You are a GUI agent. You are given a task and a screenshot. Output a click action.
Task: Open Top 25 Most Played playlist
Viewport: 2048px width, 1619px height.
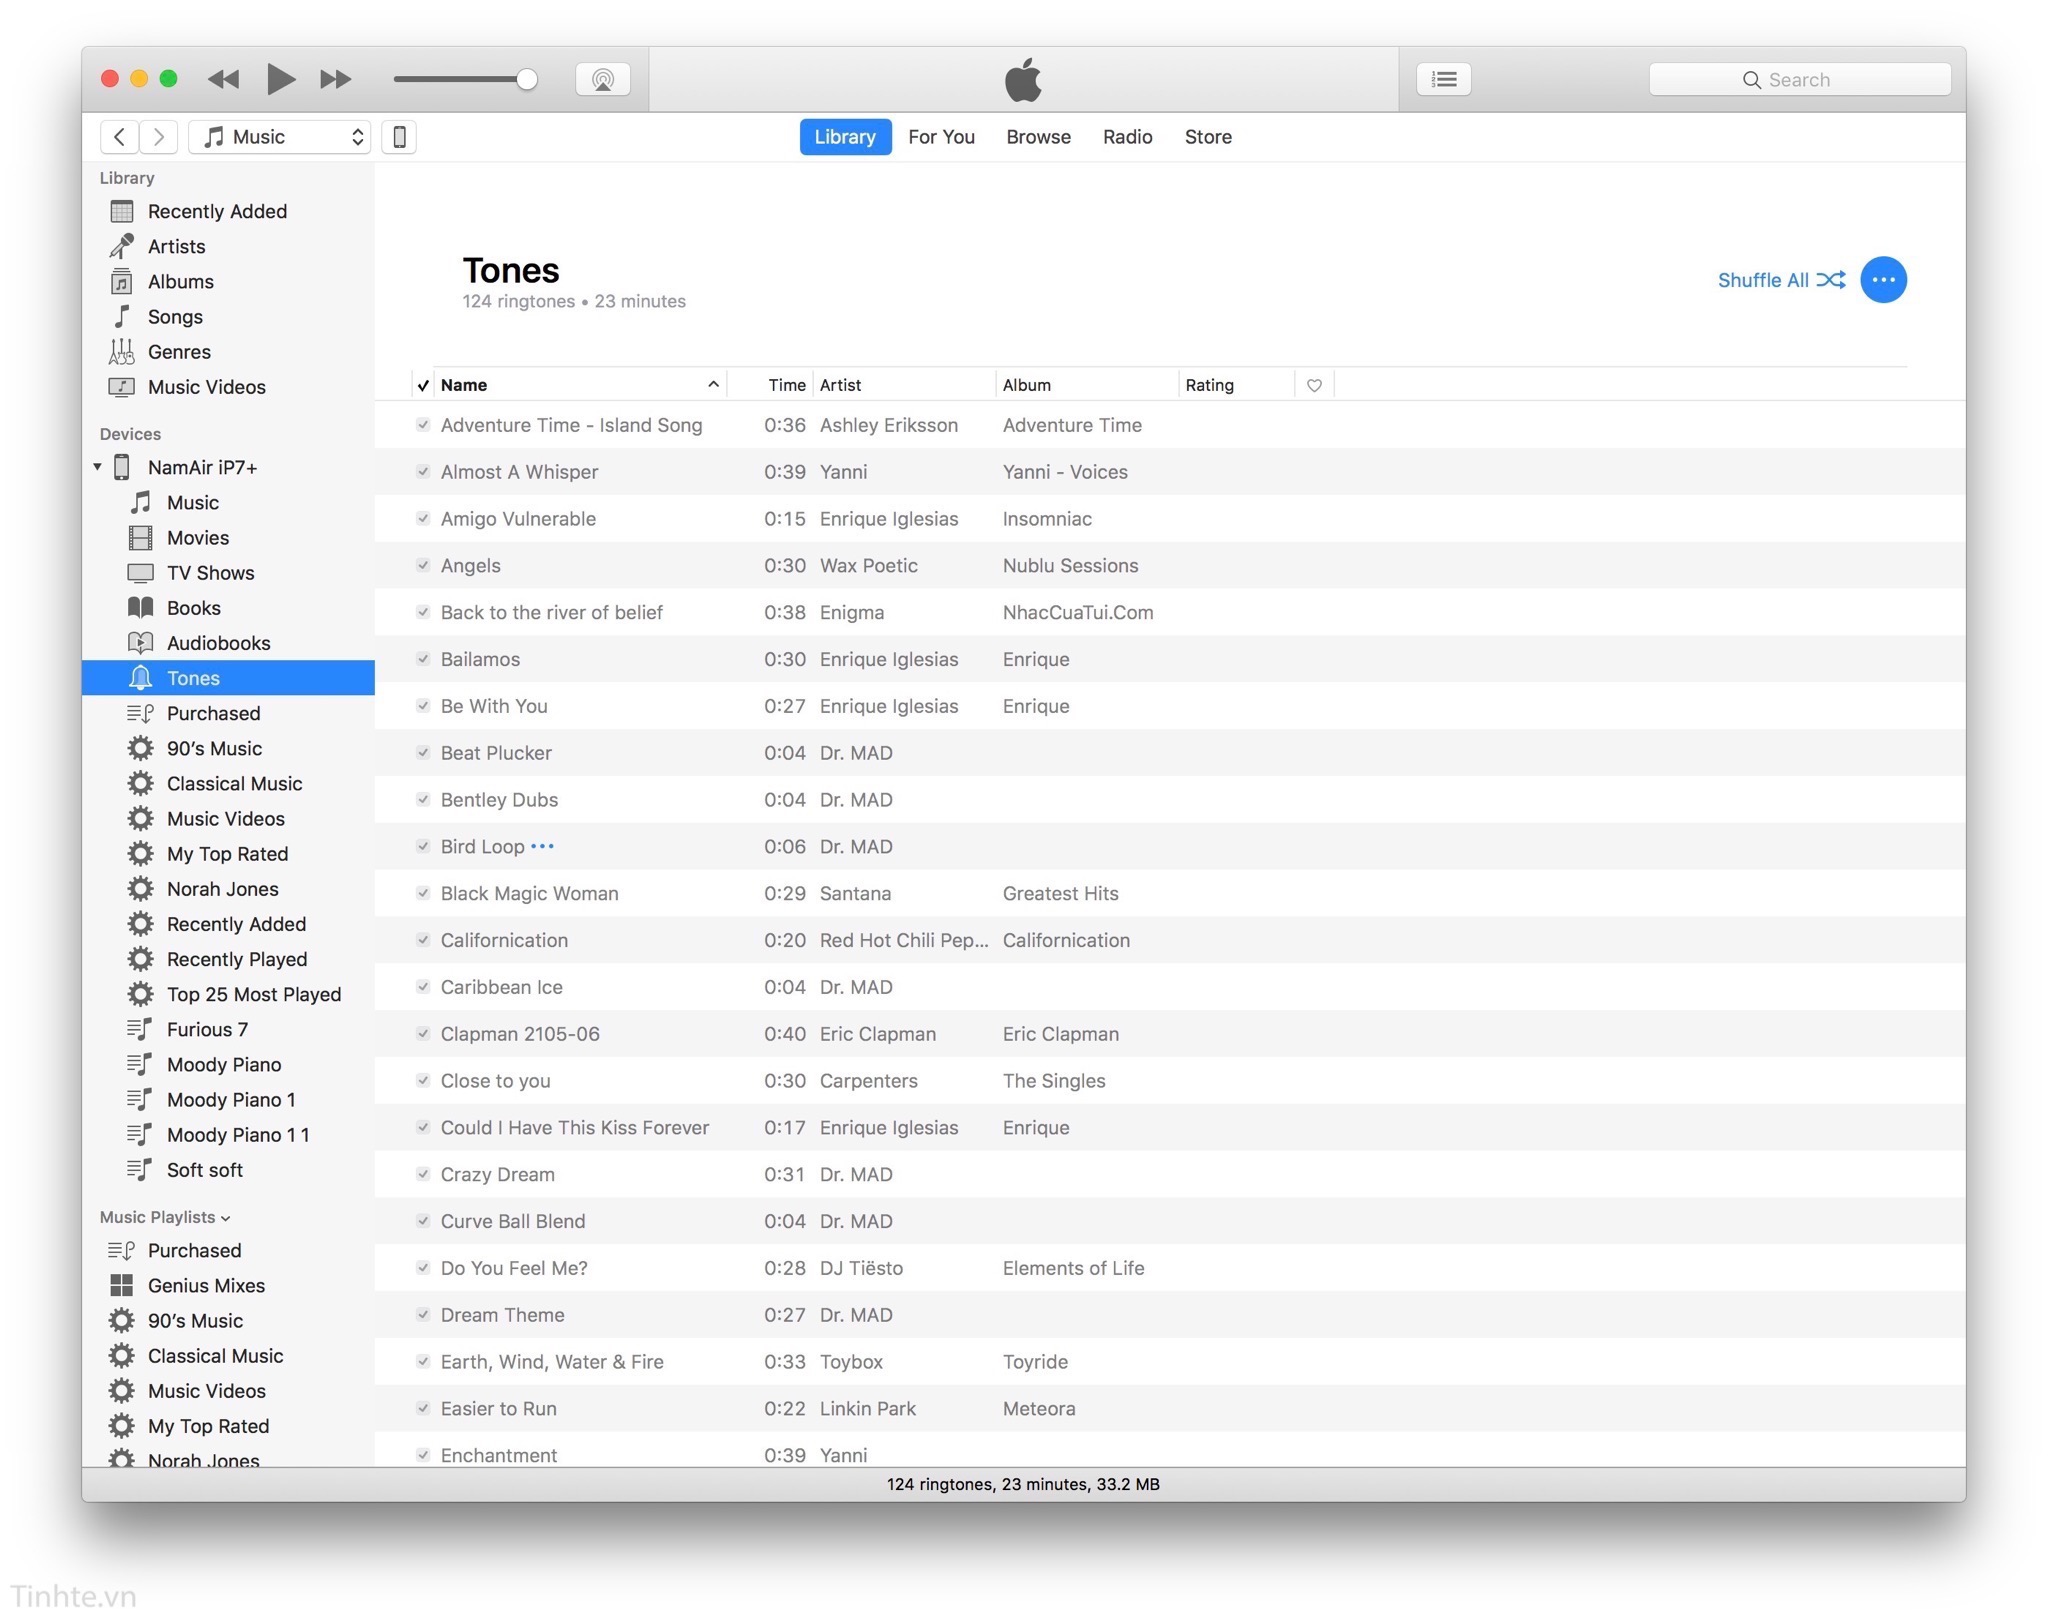[x=253, y=994]
